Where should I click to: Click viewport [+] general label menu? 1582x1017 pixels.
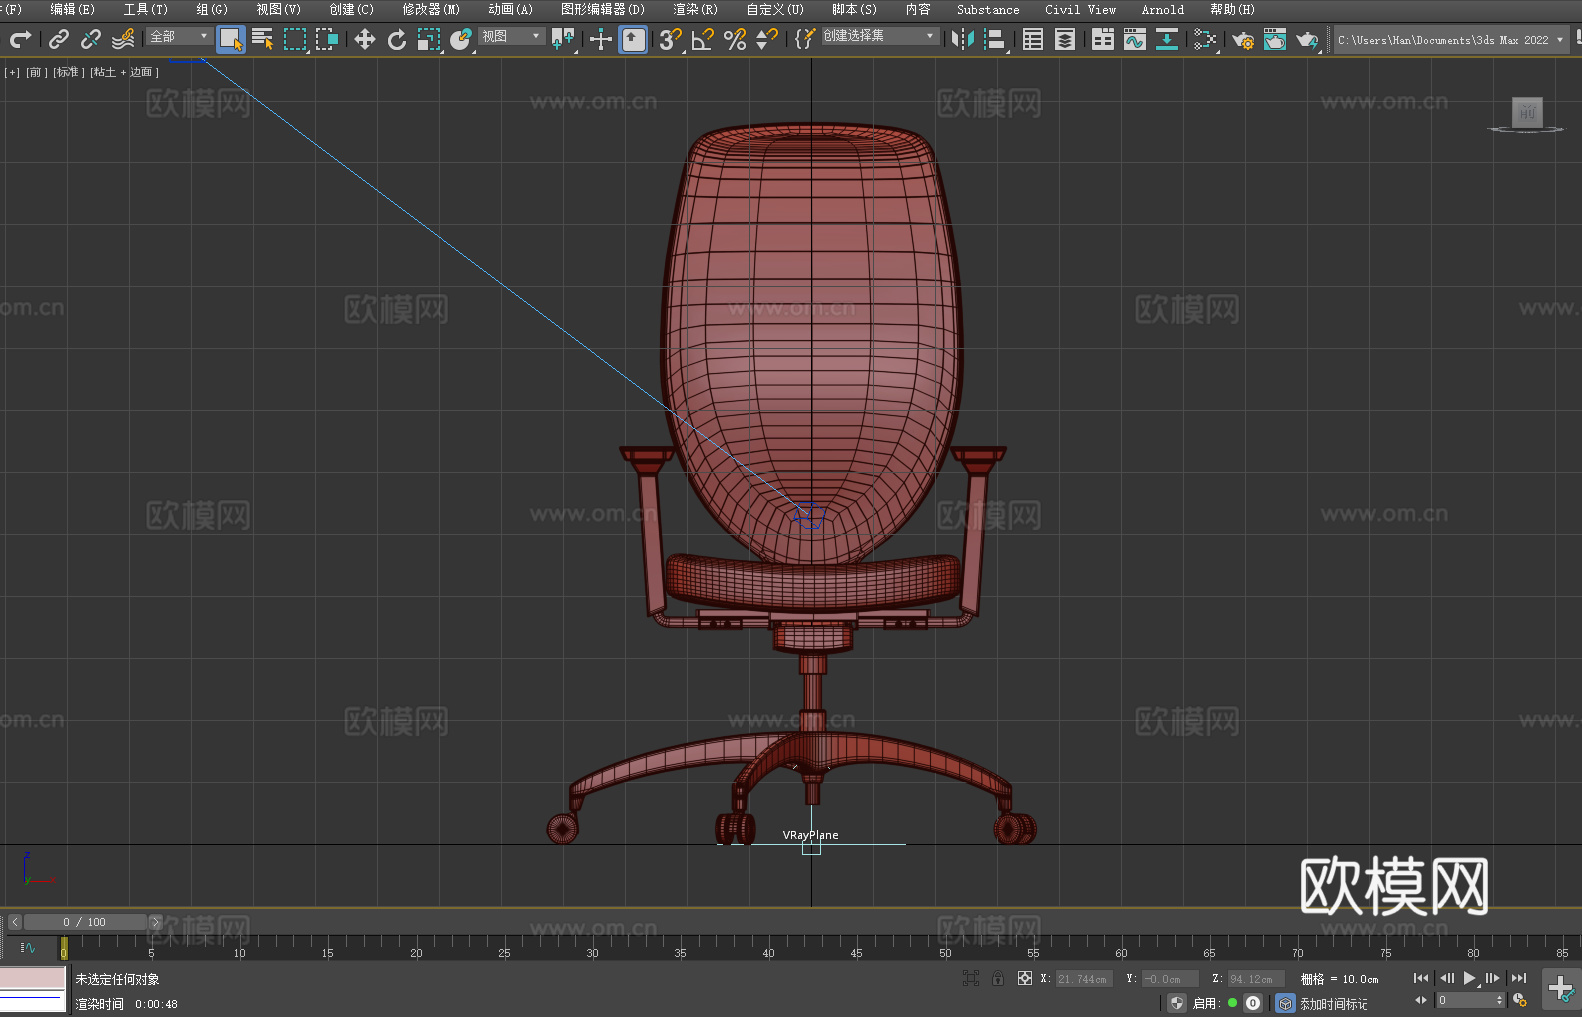[x=12, y=72]
